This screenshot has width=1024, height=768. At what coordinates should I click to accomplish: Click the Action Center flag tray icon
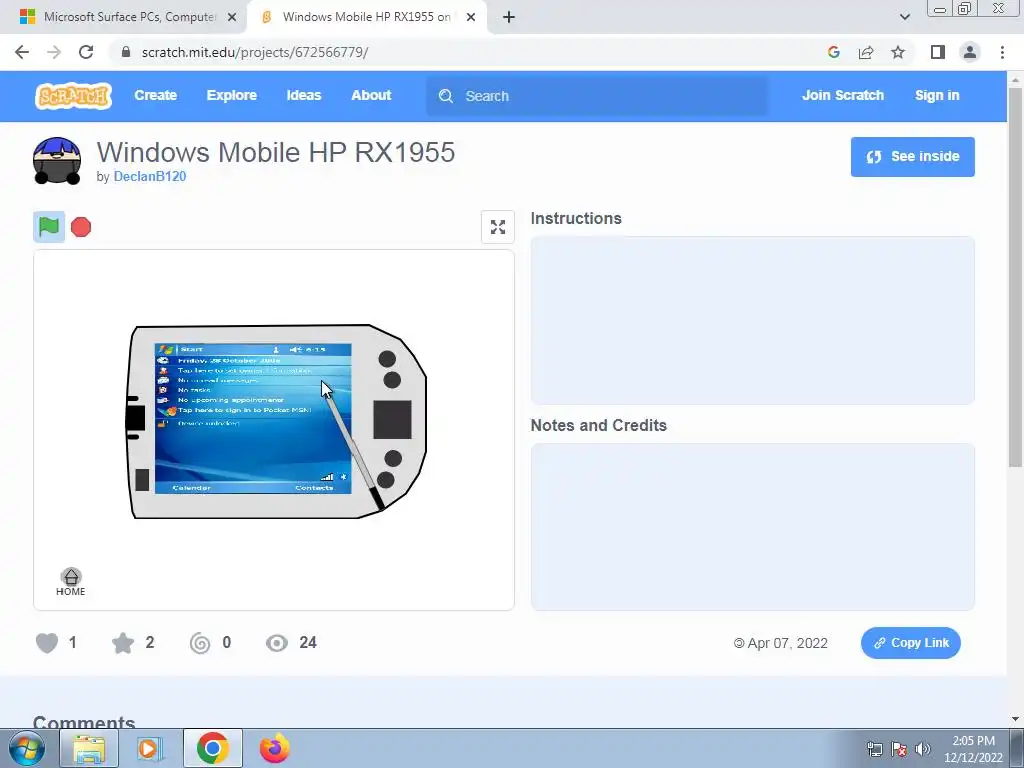click(x=899, y=749)
